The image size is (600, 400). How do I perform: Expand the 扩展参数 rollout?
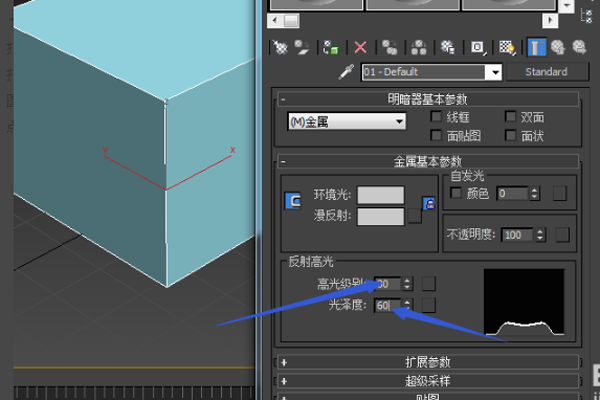click(x=427, y=362)
